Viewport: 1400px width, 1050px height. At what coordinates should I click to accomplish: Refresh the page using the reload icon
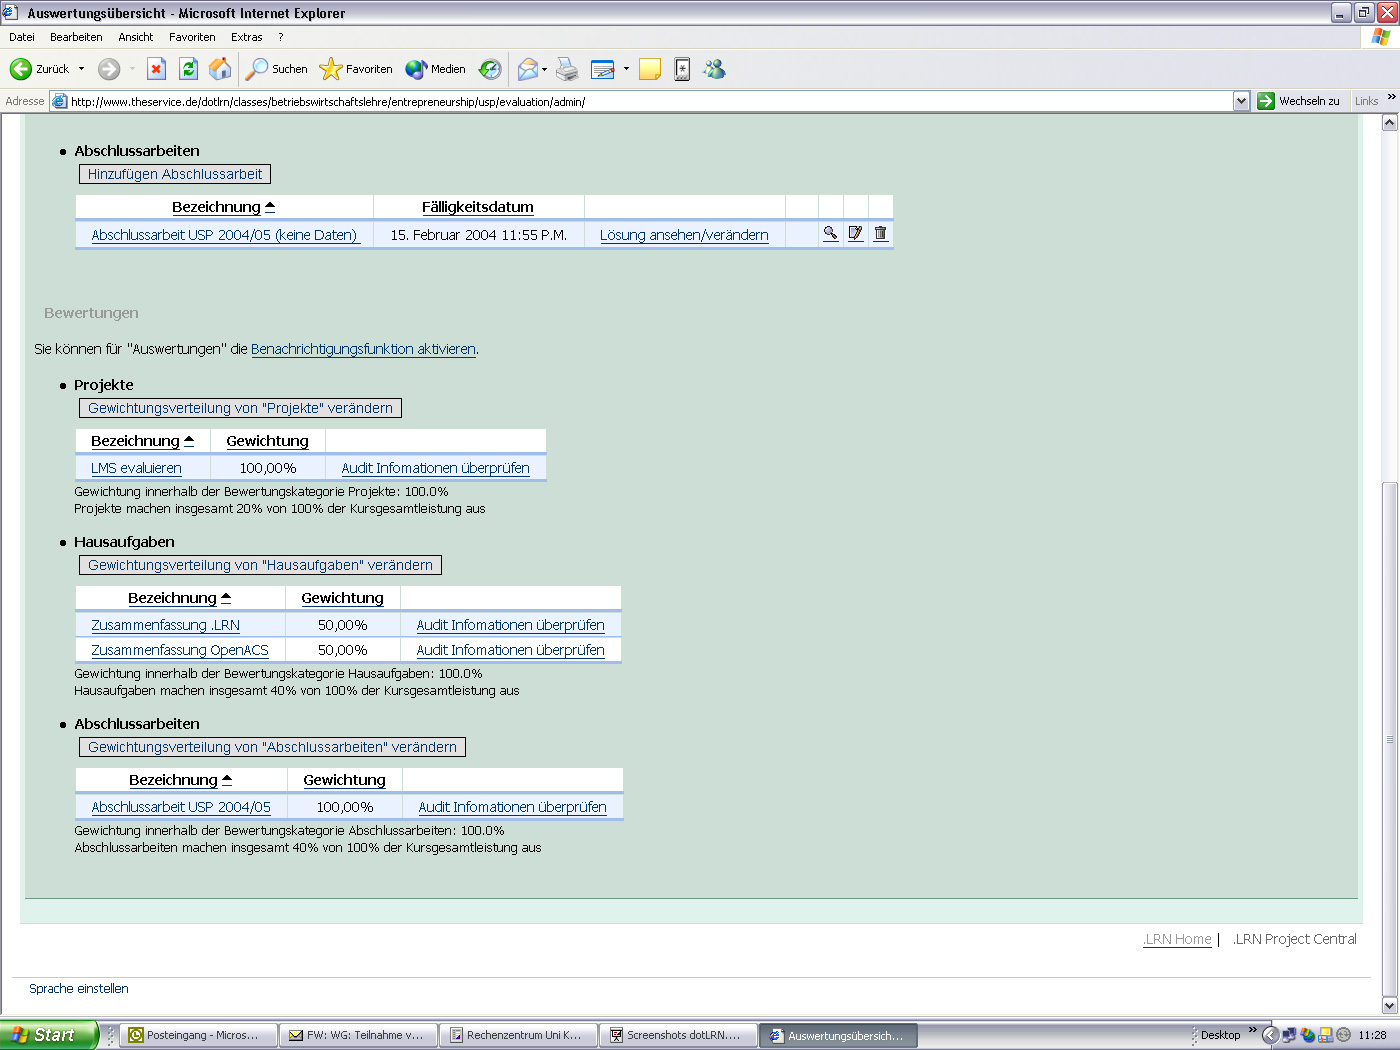coord(188,68)
